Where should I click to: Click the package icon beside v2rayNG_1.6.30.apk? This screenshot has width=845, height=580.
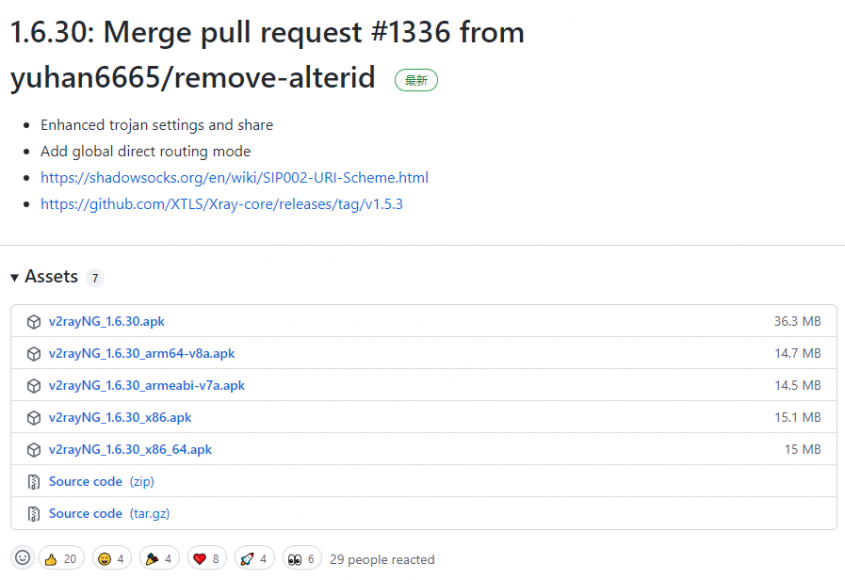[x=33, y=322]
